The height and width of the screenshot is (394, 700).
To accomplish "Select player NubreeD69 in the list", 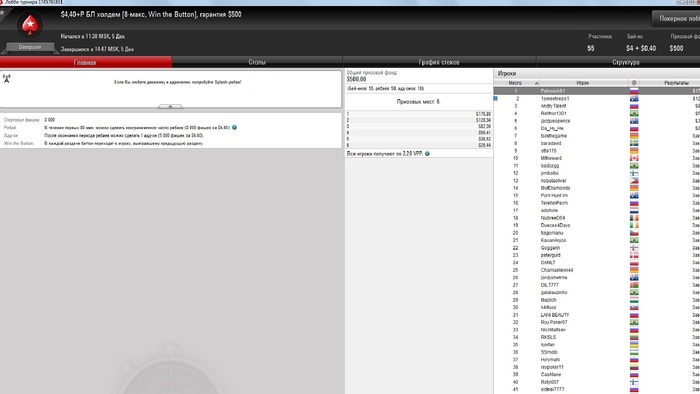I will [597, 218].
